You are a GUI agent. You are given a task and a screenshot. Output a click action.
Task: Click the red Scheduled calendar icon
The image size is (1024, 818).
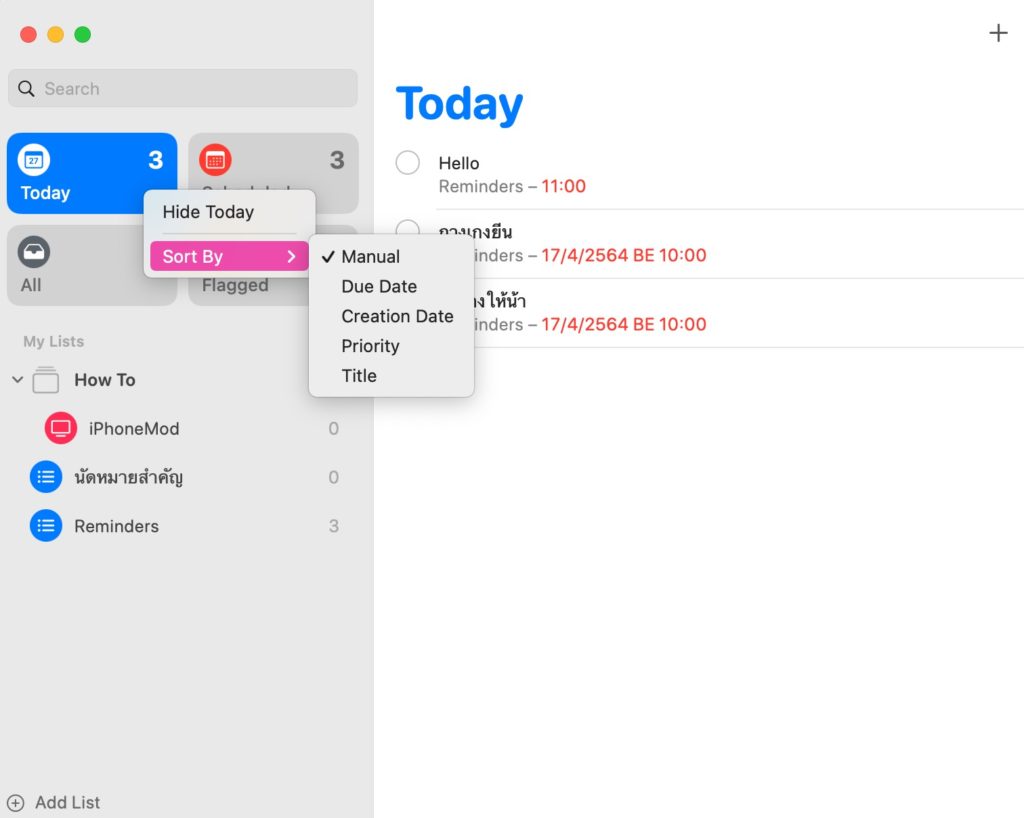click(x=215, y=160)
